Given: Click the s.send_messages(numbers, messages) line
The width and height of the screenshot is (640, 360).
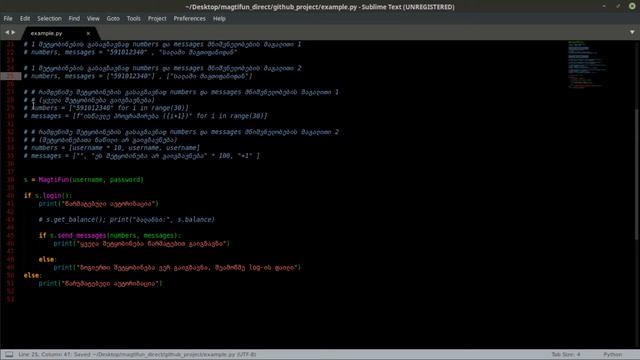Looking at the screenshot, I should 110,236.
